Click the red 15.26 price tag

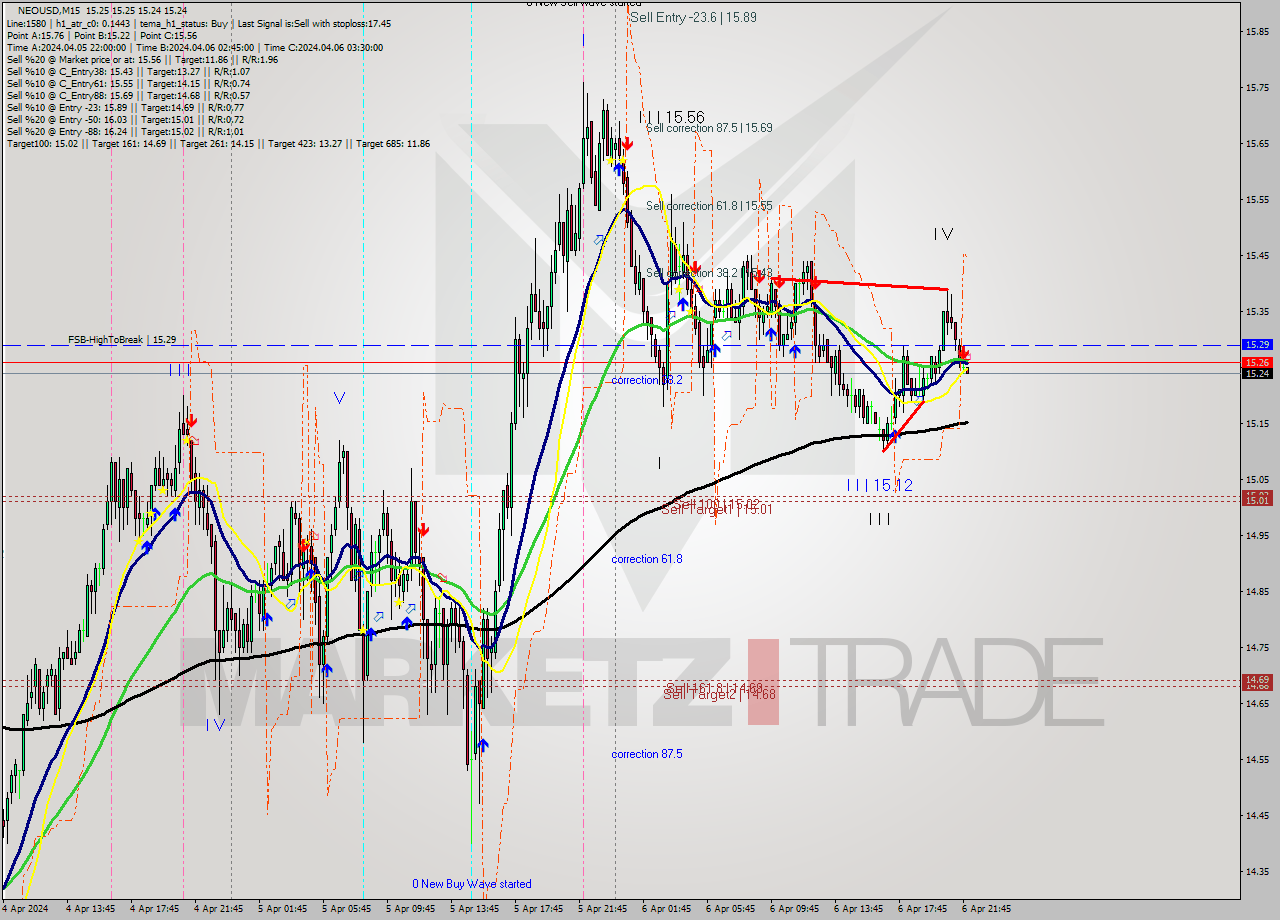tap(1256, 362)
